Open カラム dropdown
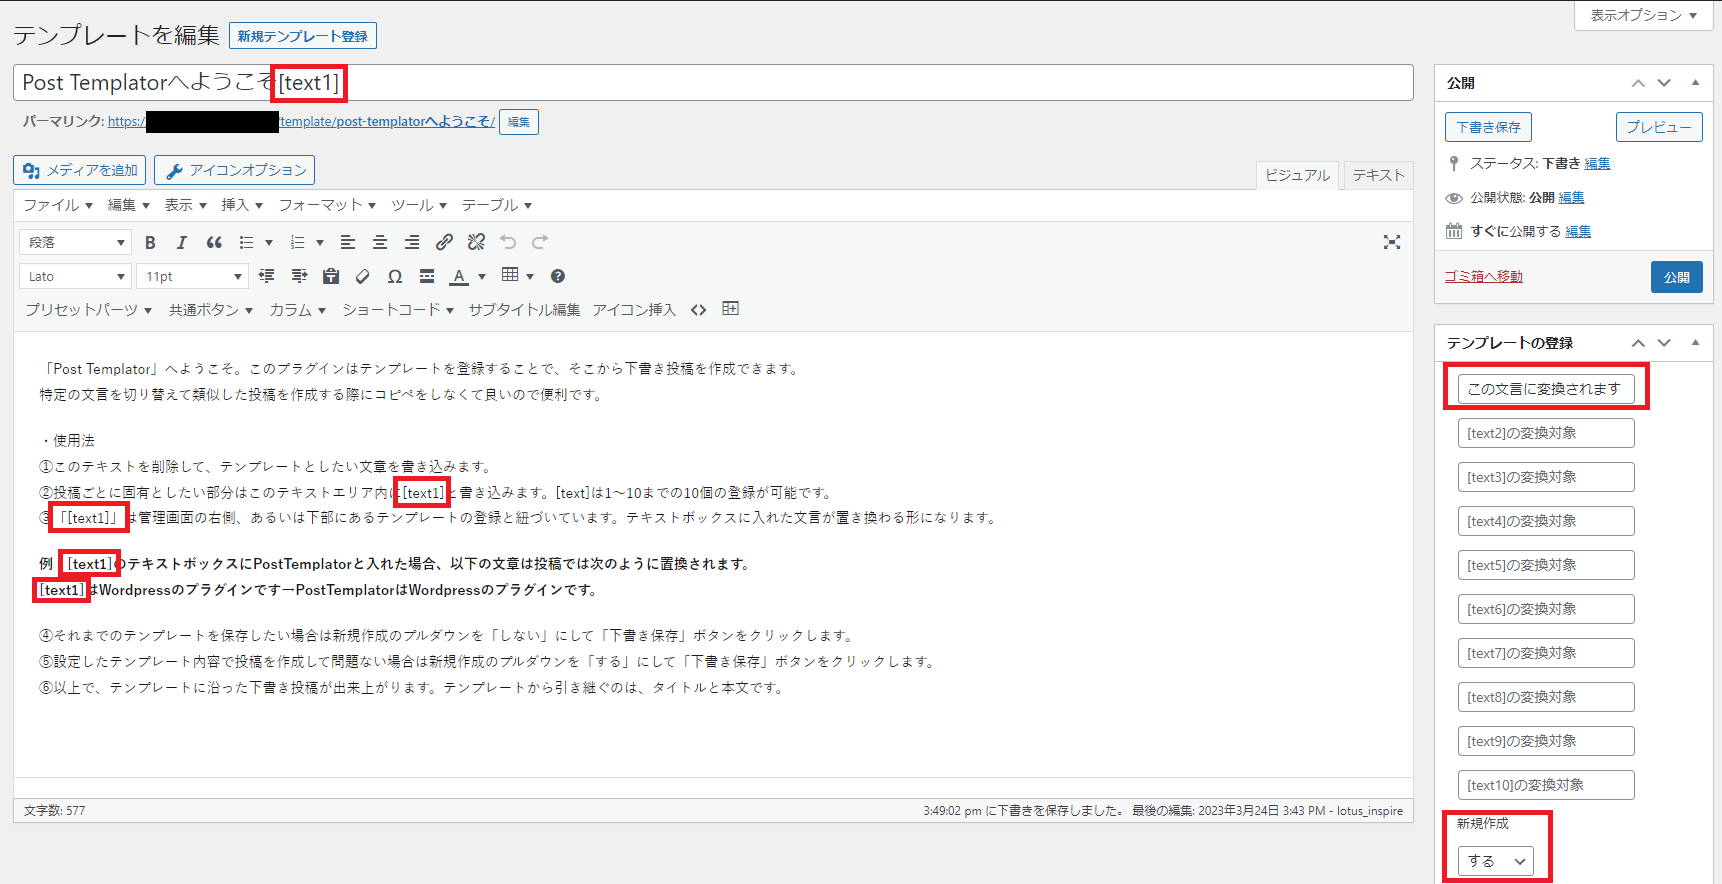1722x884 pixels. [298, 310]
